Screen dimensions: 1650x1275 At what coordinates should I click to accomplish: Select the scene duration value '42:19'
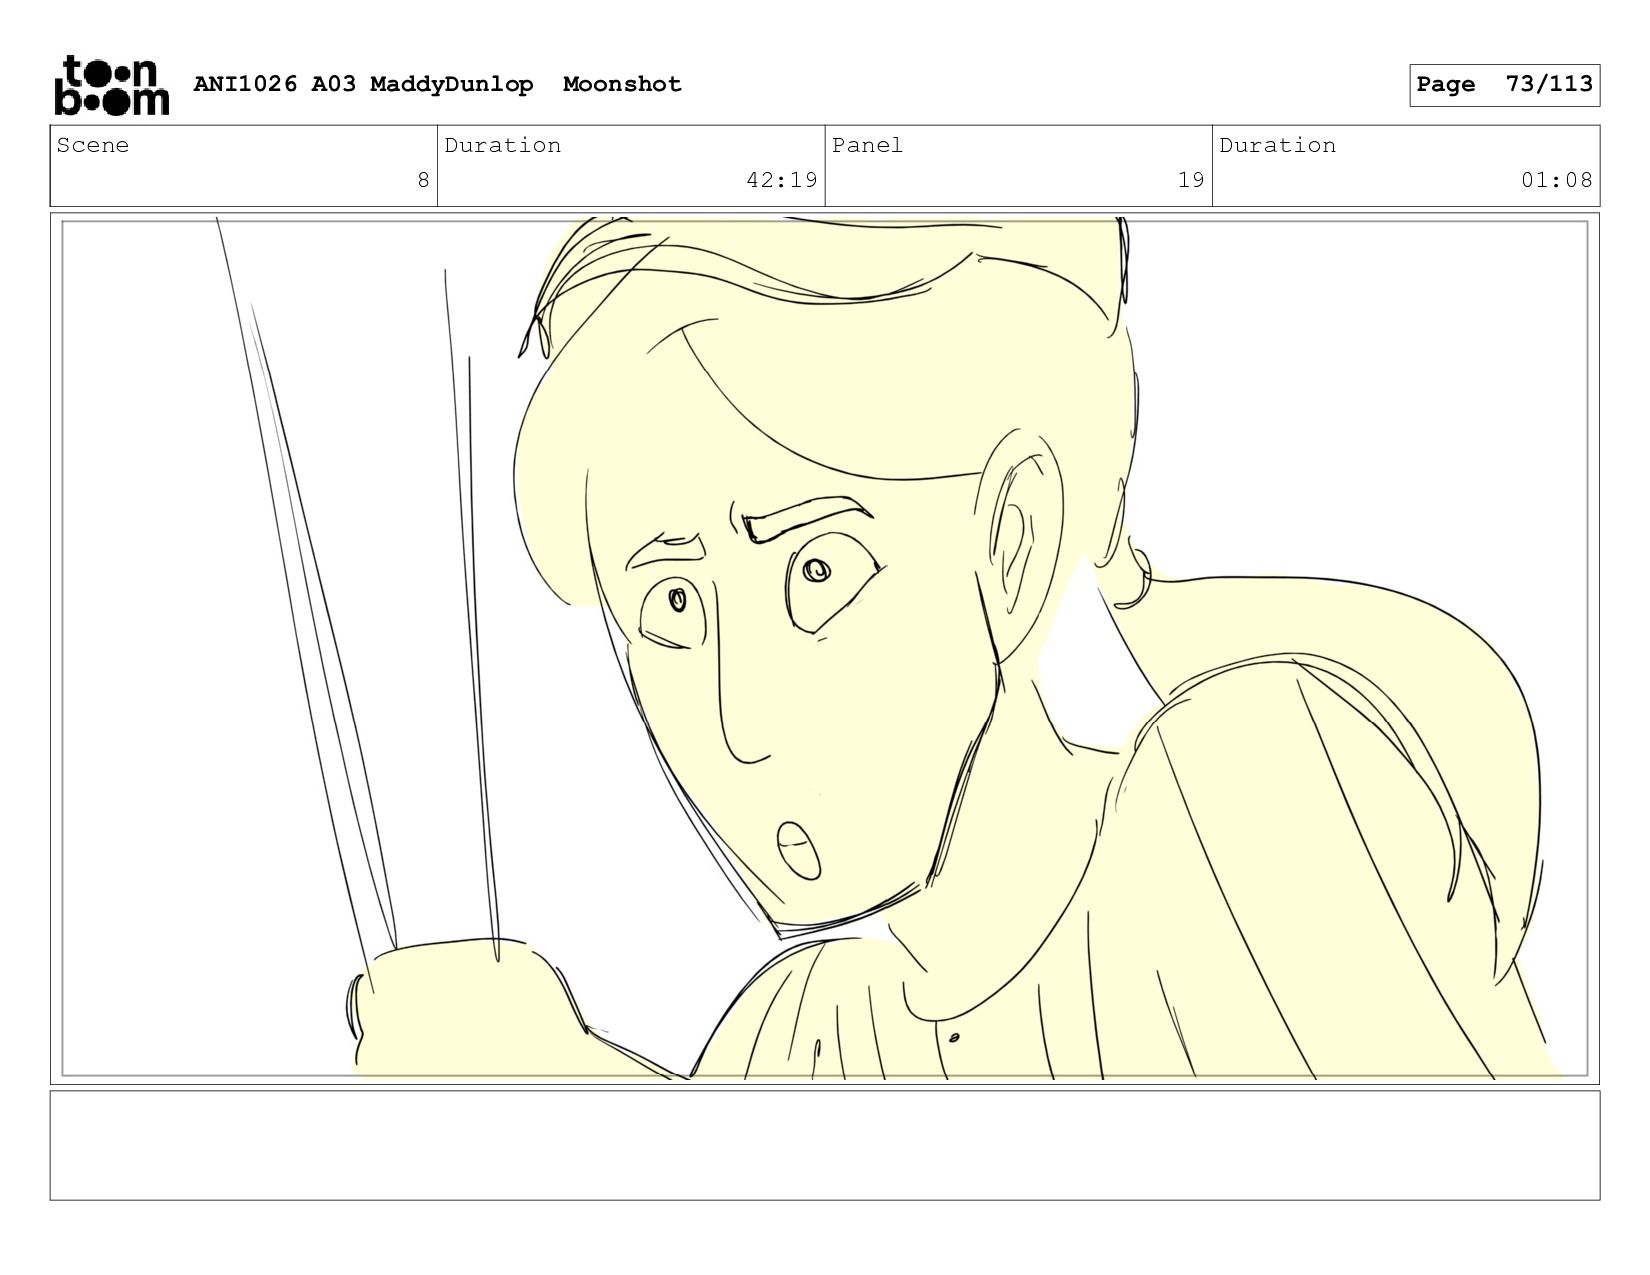click(782, 180)
